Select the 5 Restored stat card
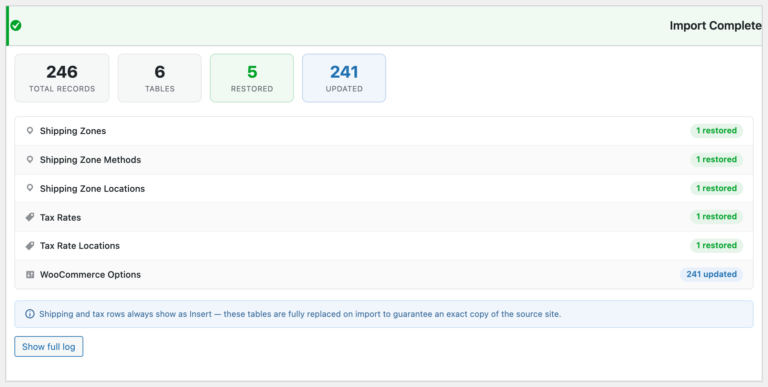This screenshot has width=768, height=387. click(x=252, y=78)
